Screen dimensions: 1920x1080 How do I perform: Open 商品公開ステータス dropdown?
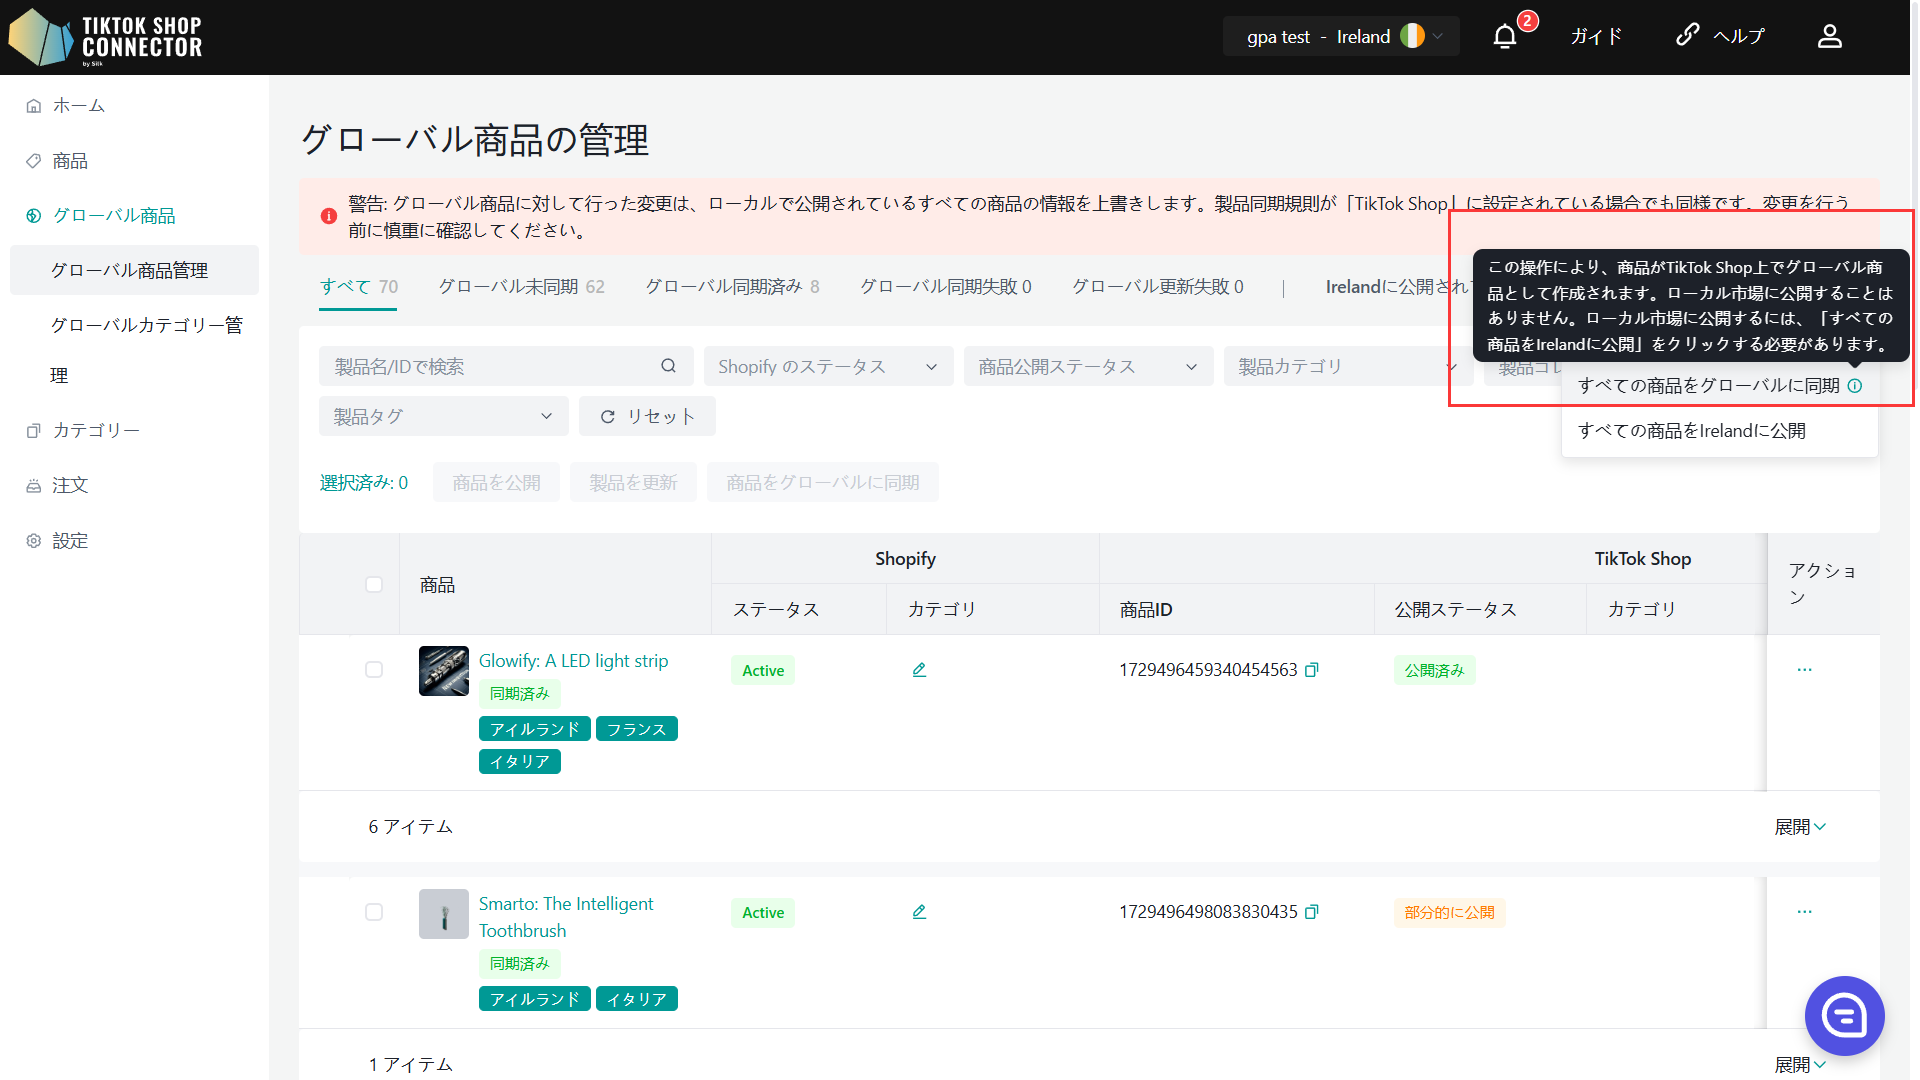point(1088,366)
